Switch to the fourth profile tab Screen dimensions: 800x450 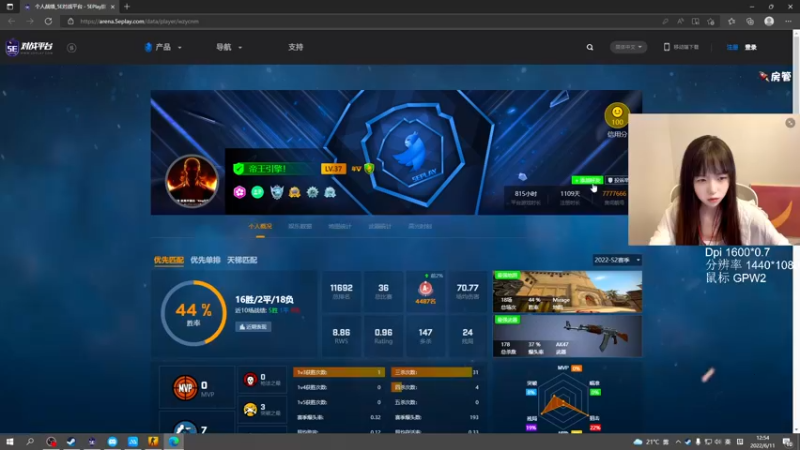point(380,227)
